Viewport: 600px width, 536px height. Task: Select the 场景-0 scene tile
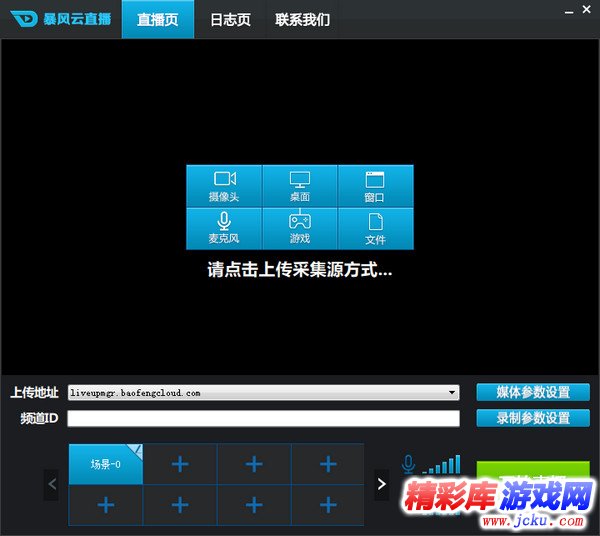(105, 464)
